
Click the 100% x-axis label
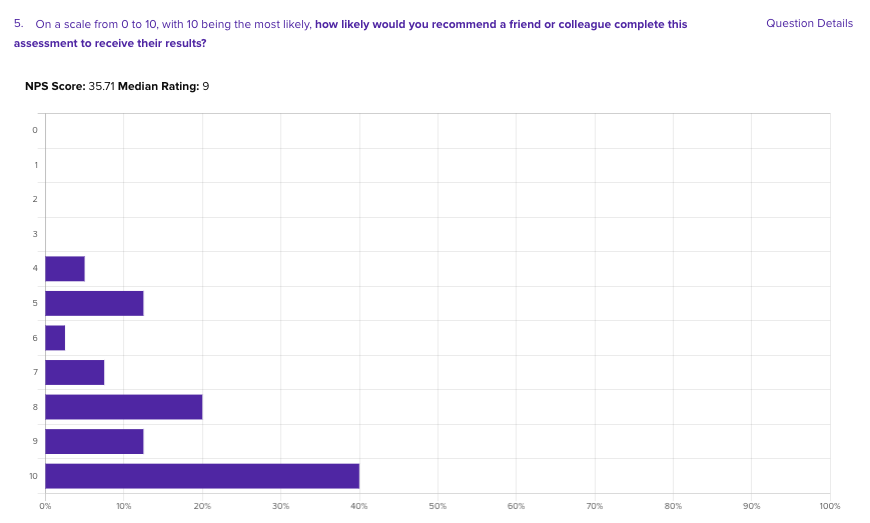829,507
